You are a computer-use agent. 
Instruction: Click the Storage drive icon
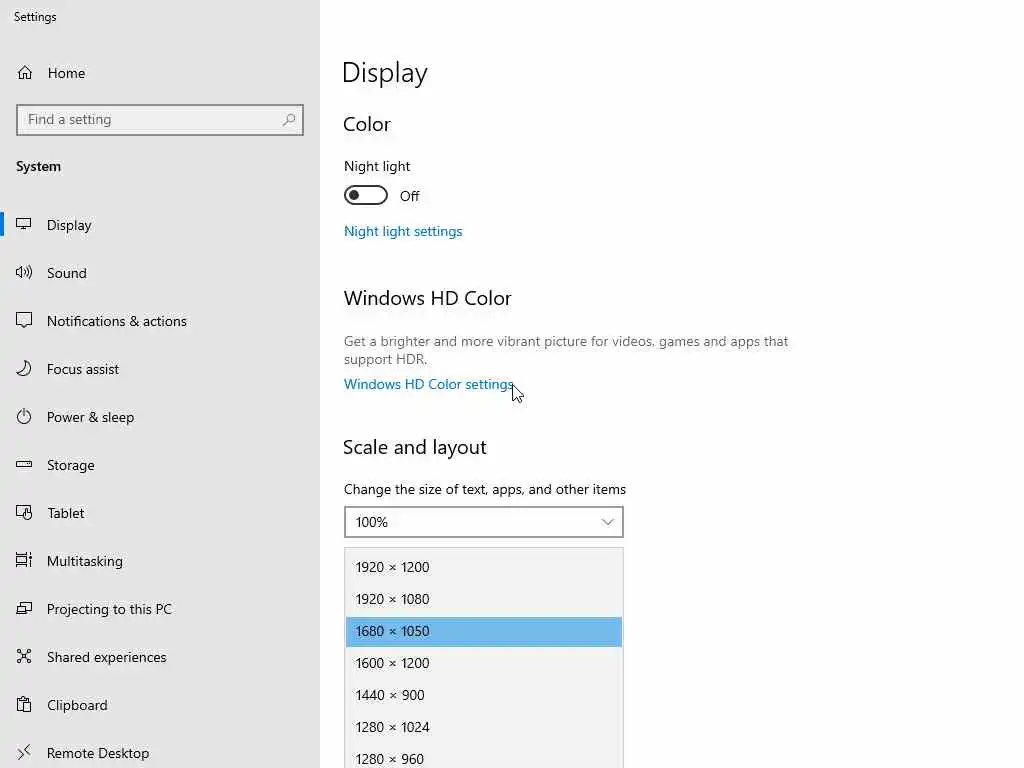(x=24, y=464)
